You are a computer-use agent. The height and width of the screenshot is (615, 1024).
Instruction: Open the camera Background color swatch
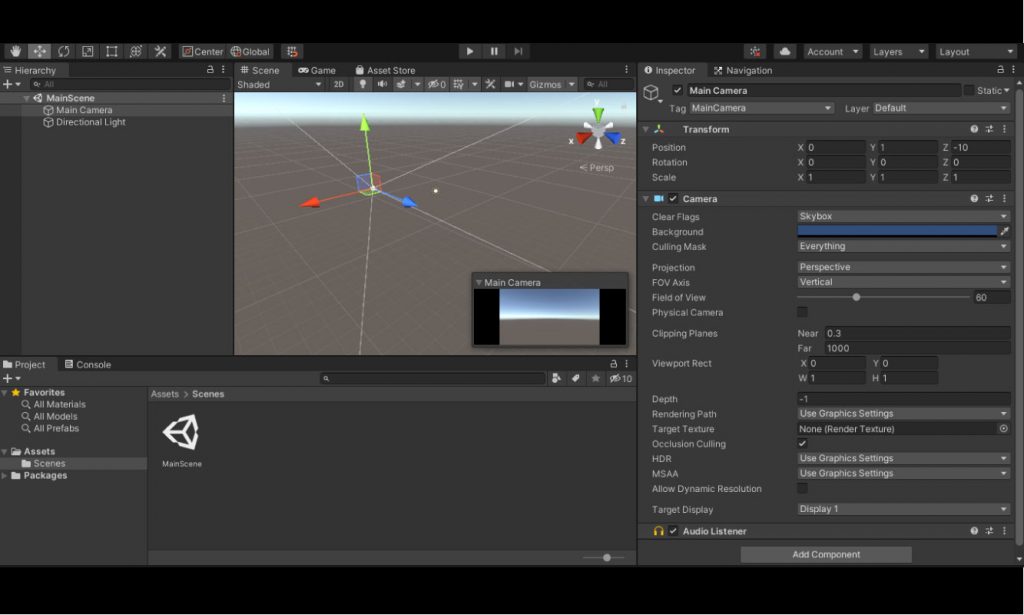point(900,231)
